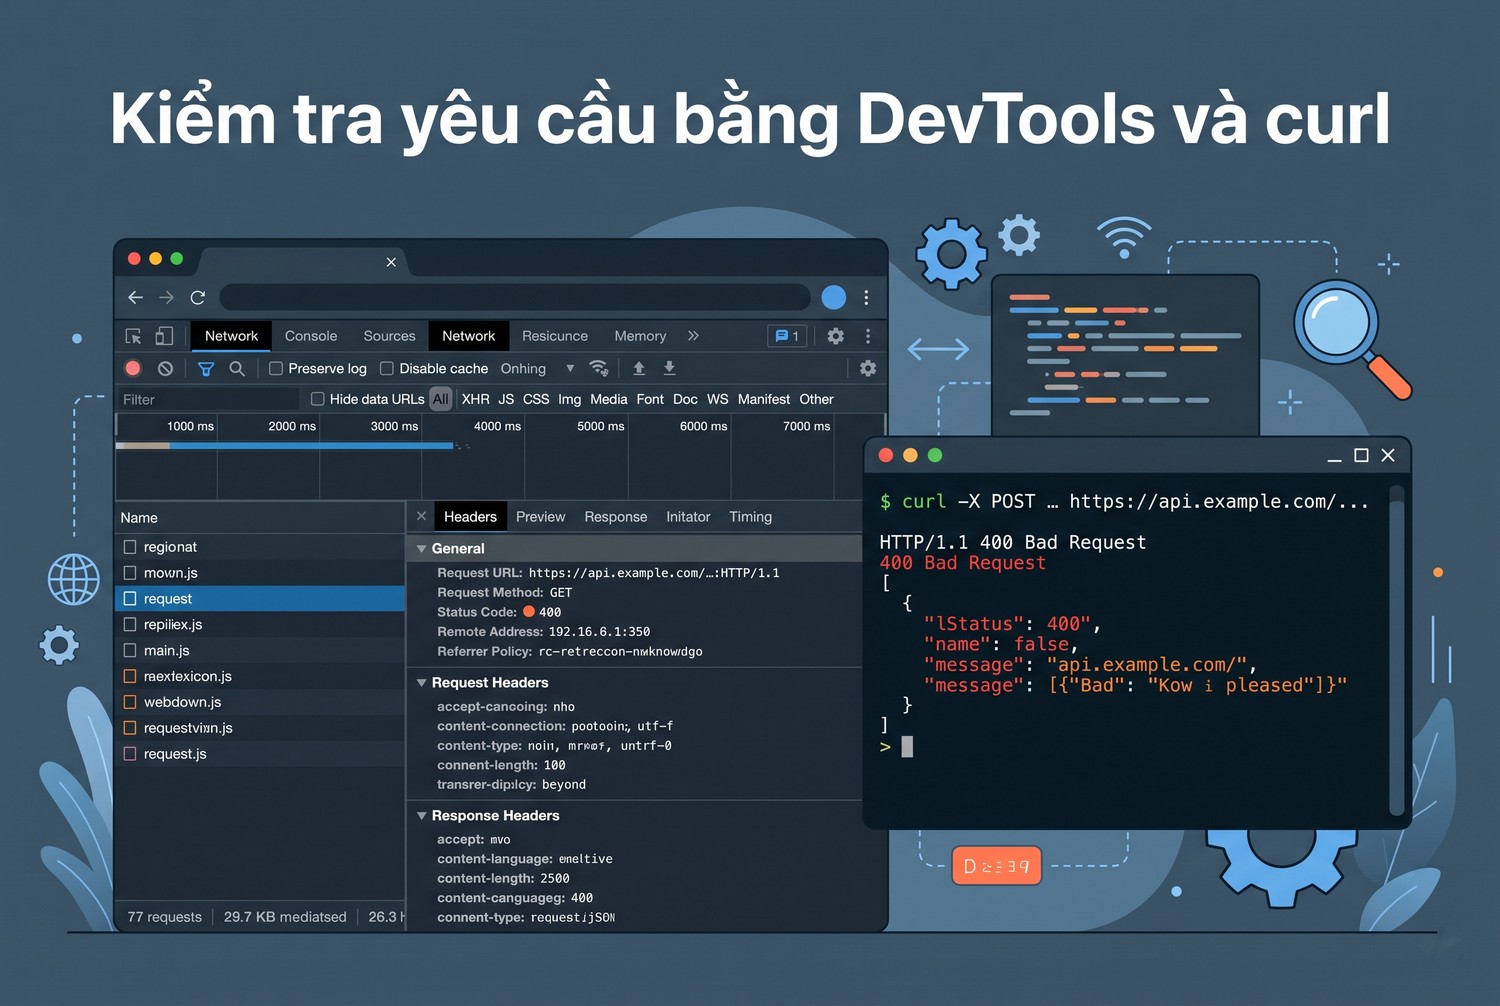Open network search with the magnifier icon
The height and width of the screenshot is (1006, 1500).
[x=237, y=368]
